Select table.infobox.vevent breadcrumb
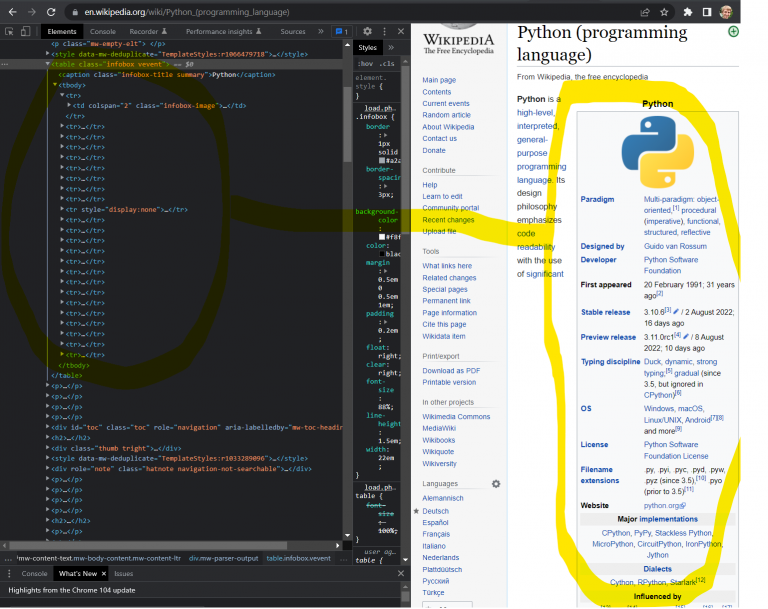 (x=298, y=558)
